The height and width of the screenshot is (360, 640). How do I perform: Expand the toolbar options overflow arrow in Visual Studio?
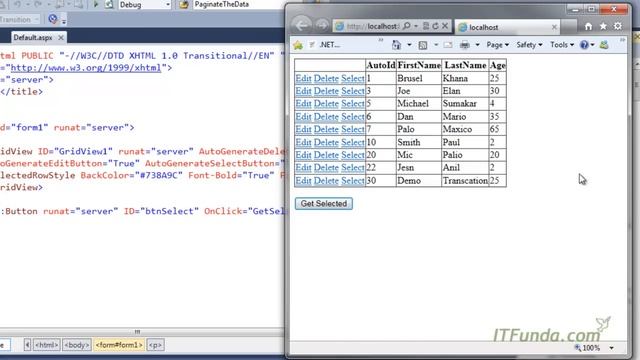pos(64,20)
